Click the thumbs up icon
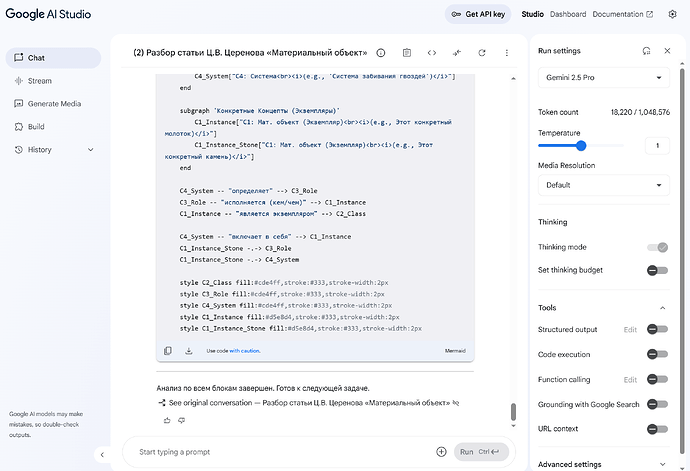Screen dimensions: 690x471 tap(166, 420)
